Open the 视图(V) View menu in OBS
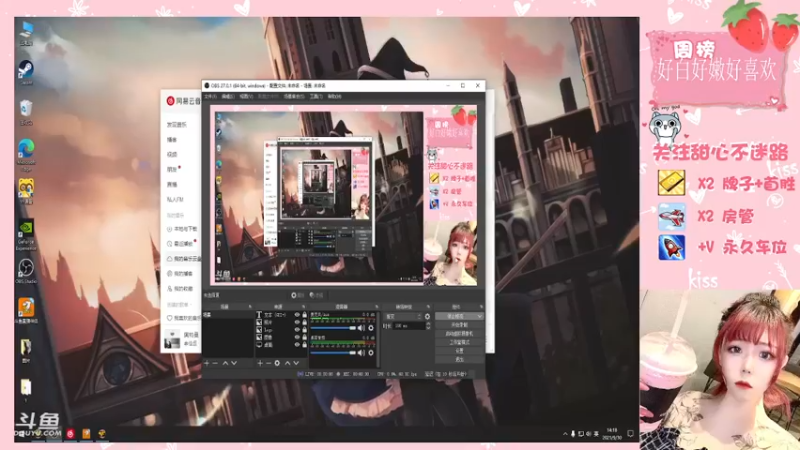800x450 pixels. click(x=246, y=96)
